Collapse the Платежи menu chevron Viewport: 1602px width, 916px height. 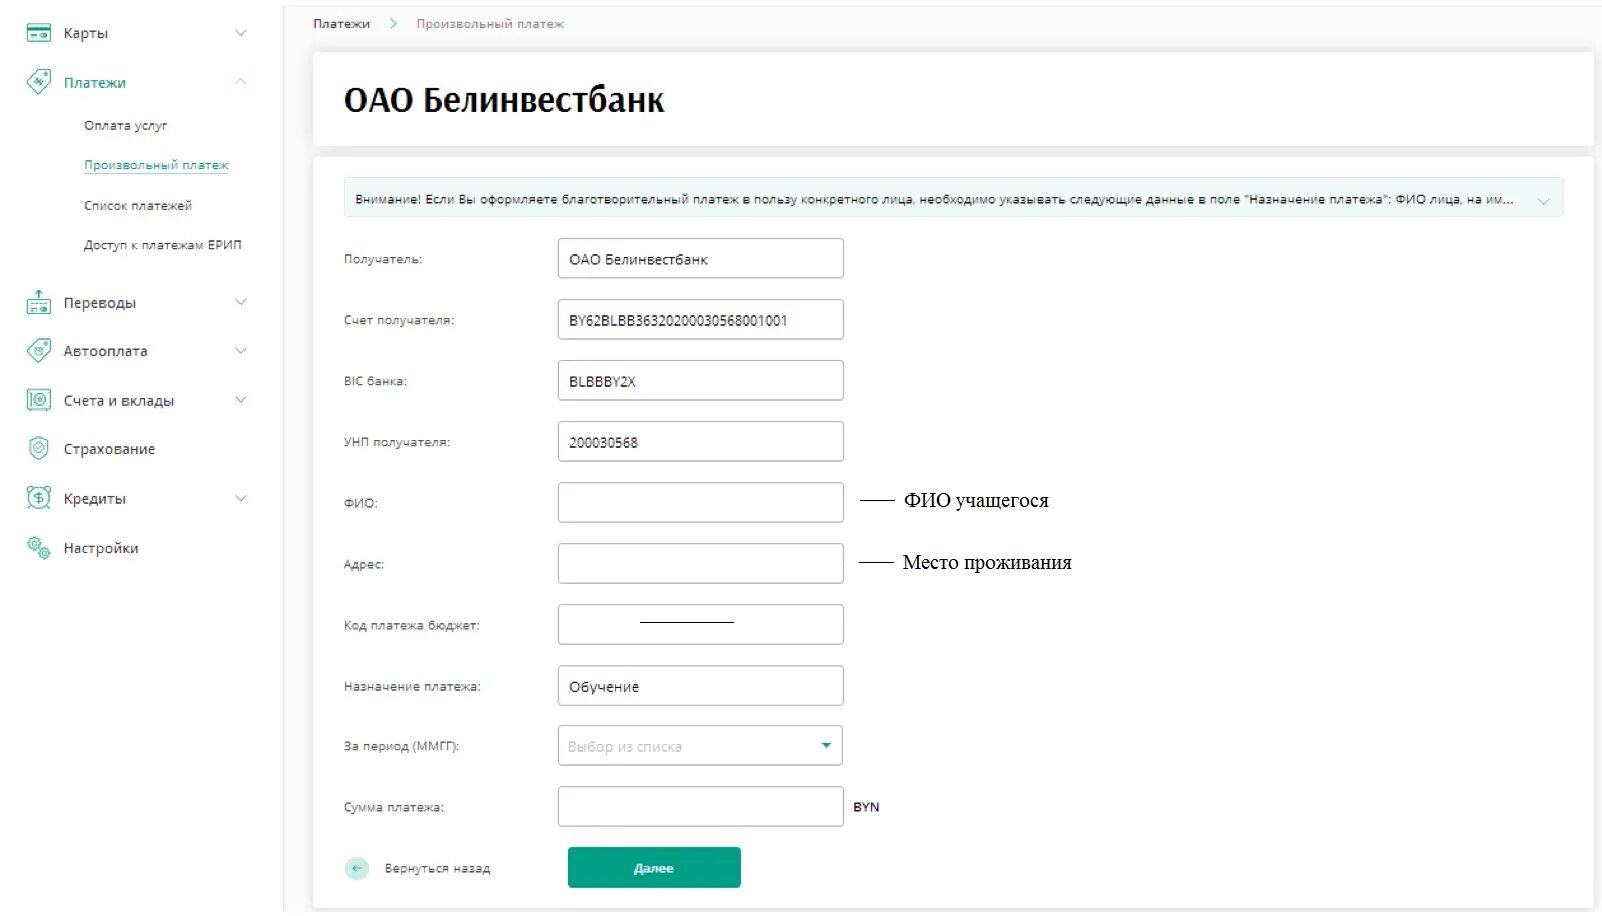[240, 82]
